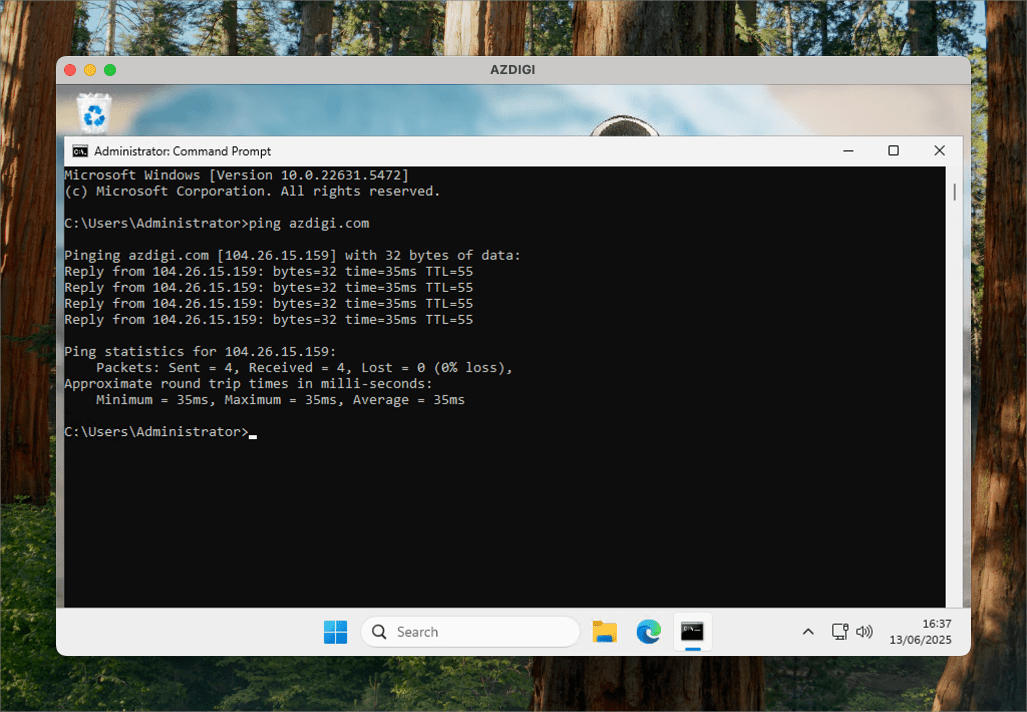Click the 'Microsoft Windows [Version 10.0.22631.5472]' line
Image resolution: width=1027 pixels, height=712 pixels.
[x=236, y=175]
